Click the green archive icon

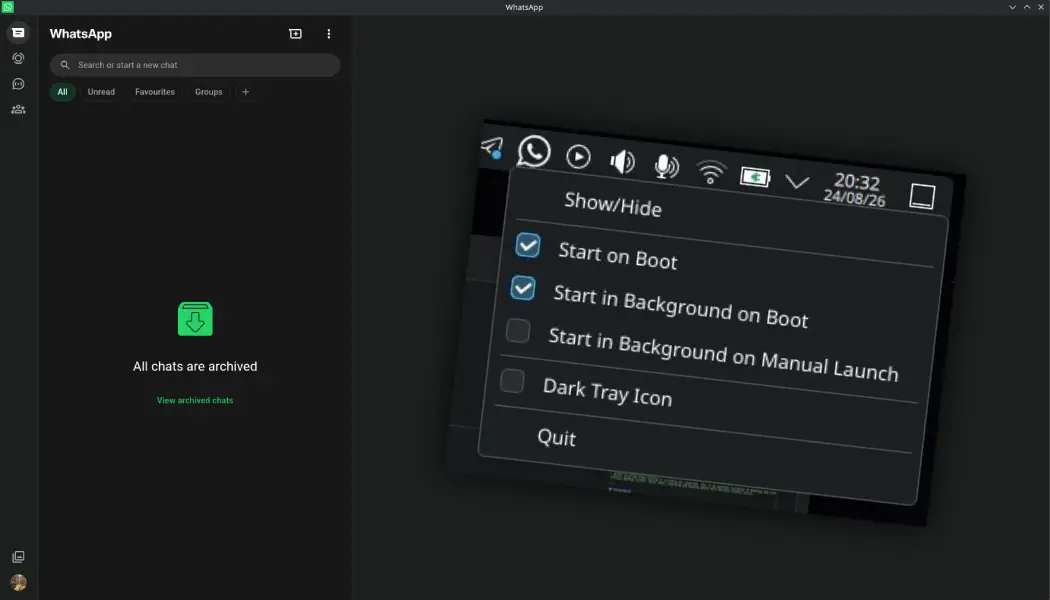(195, 319)
